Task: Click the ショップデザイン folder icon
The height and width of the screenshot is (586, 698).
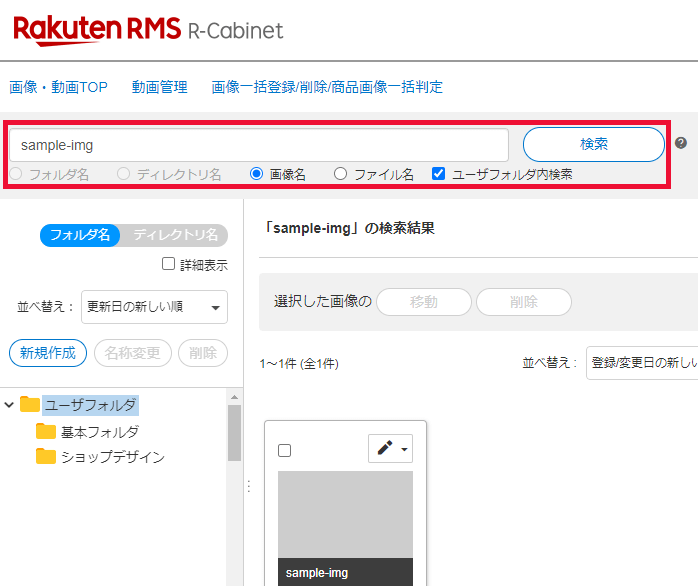Action: tap(46, 457)
